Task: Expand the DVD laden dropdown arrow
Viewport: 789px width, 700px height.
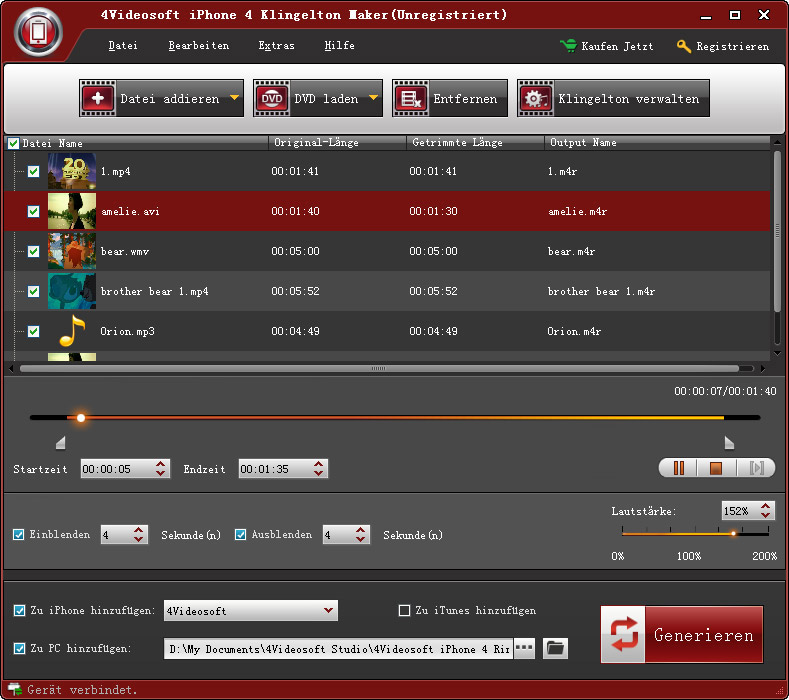Action: pyautogui.click(x=374, y=99)
